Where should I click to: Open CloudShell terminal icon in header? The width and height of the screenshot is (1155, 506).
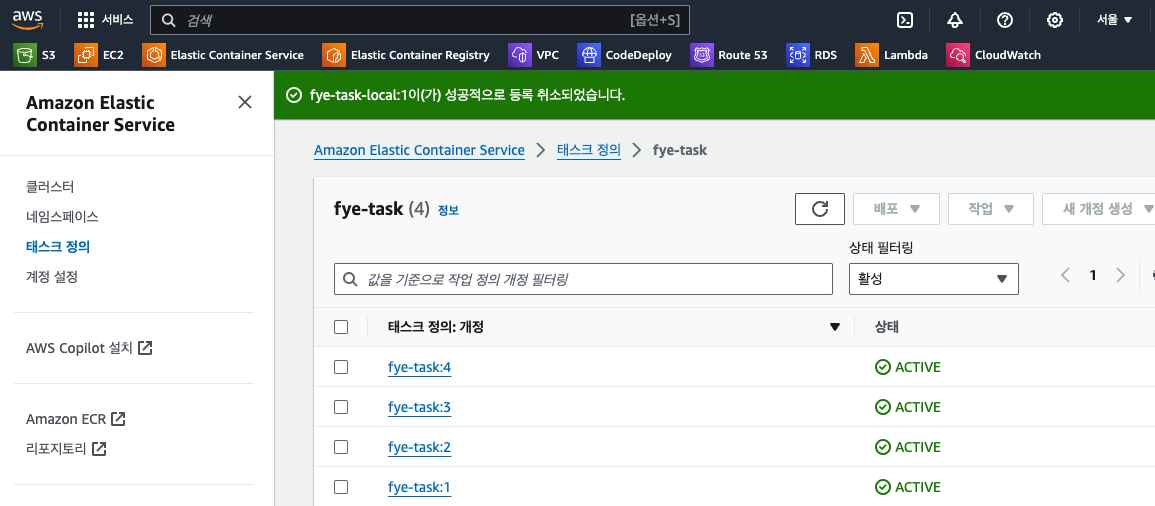click(905, 20)
